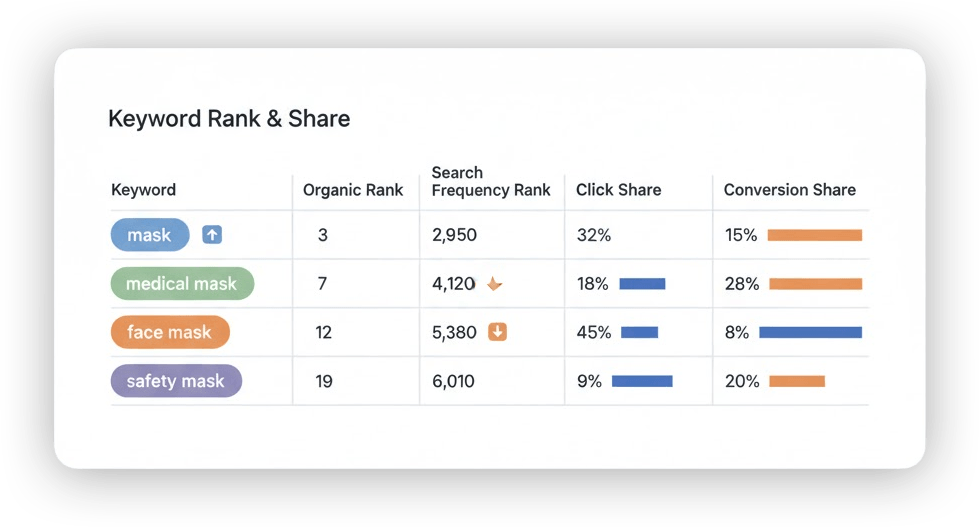Sort by Search Frequency Rank header

(491, 181)
